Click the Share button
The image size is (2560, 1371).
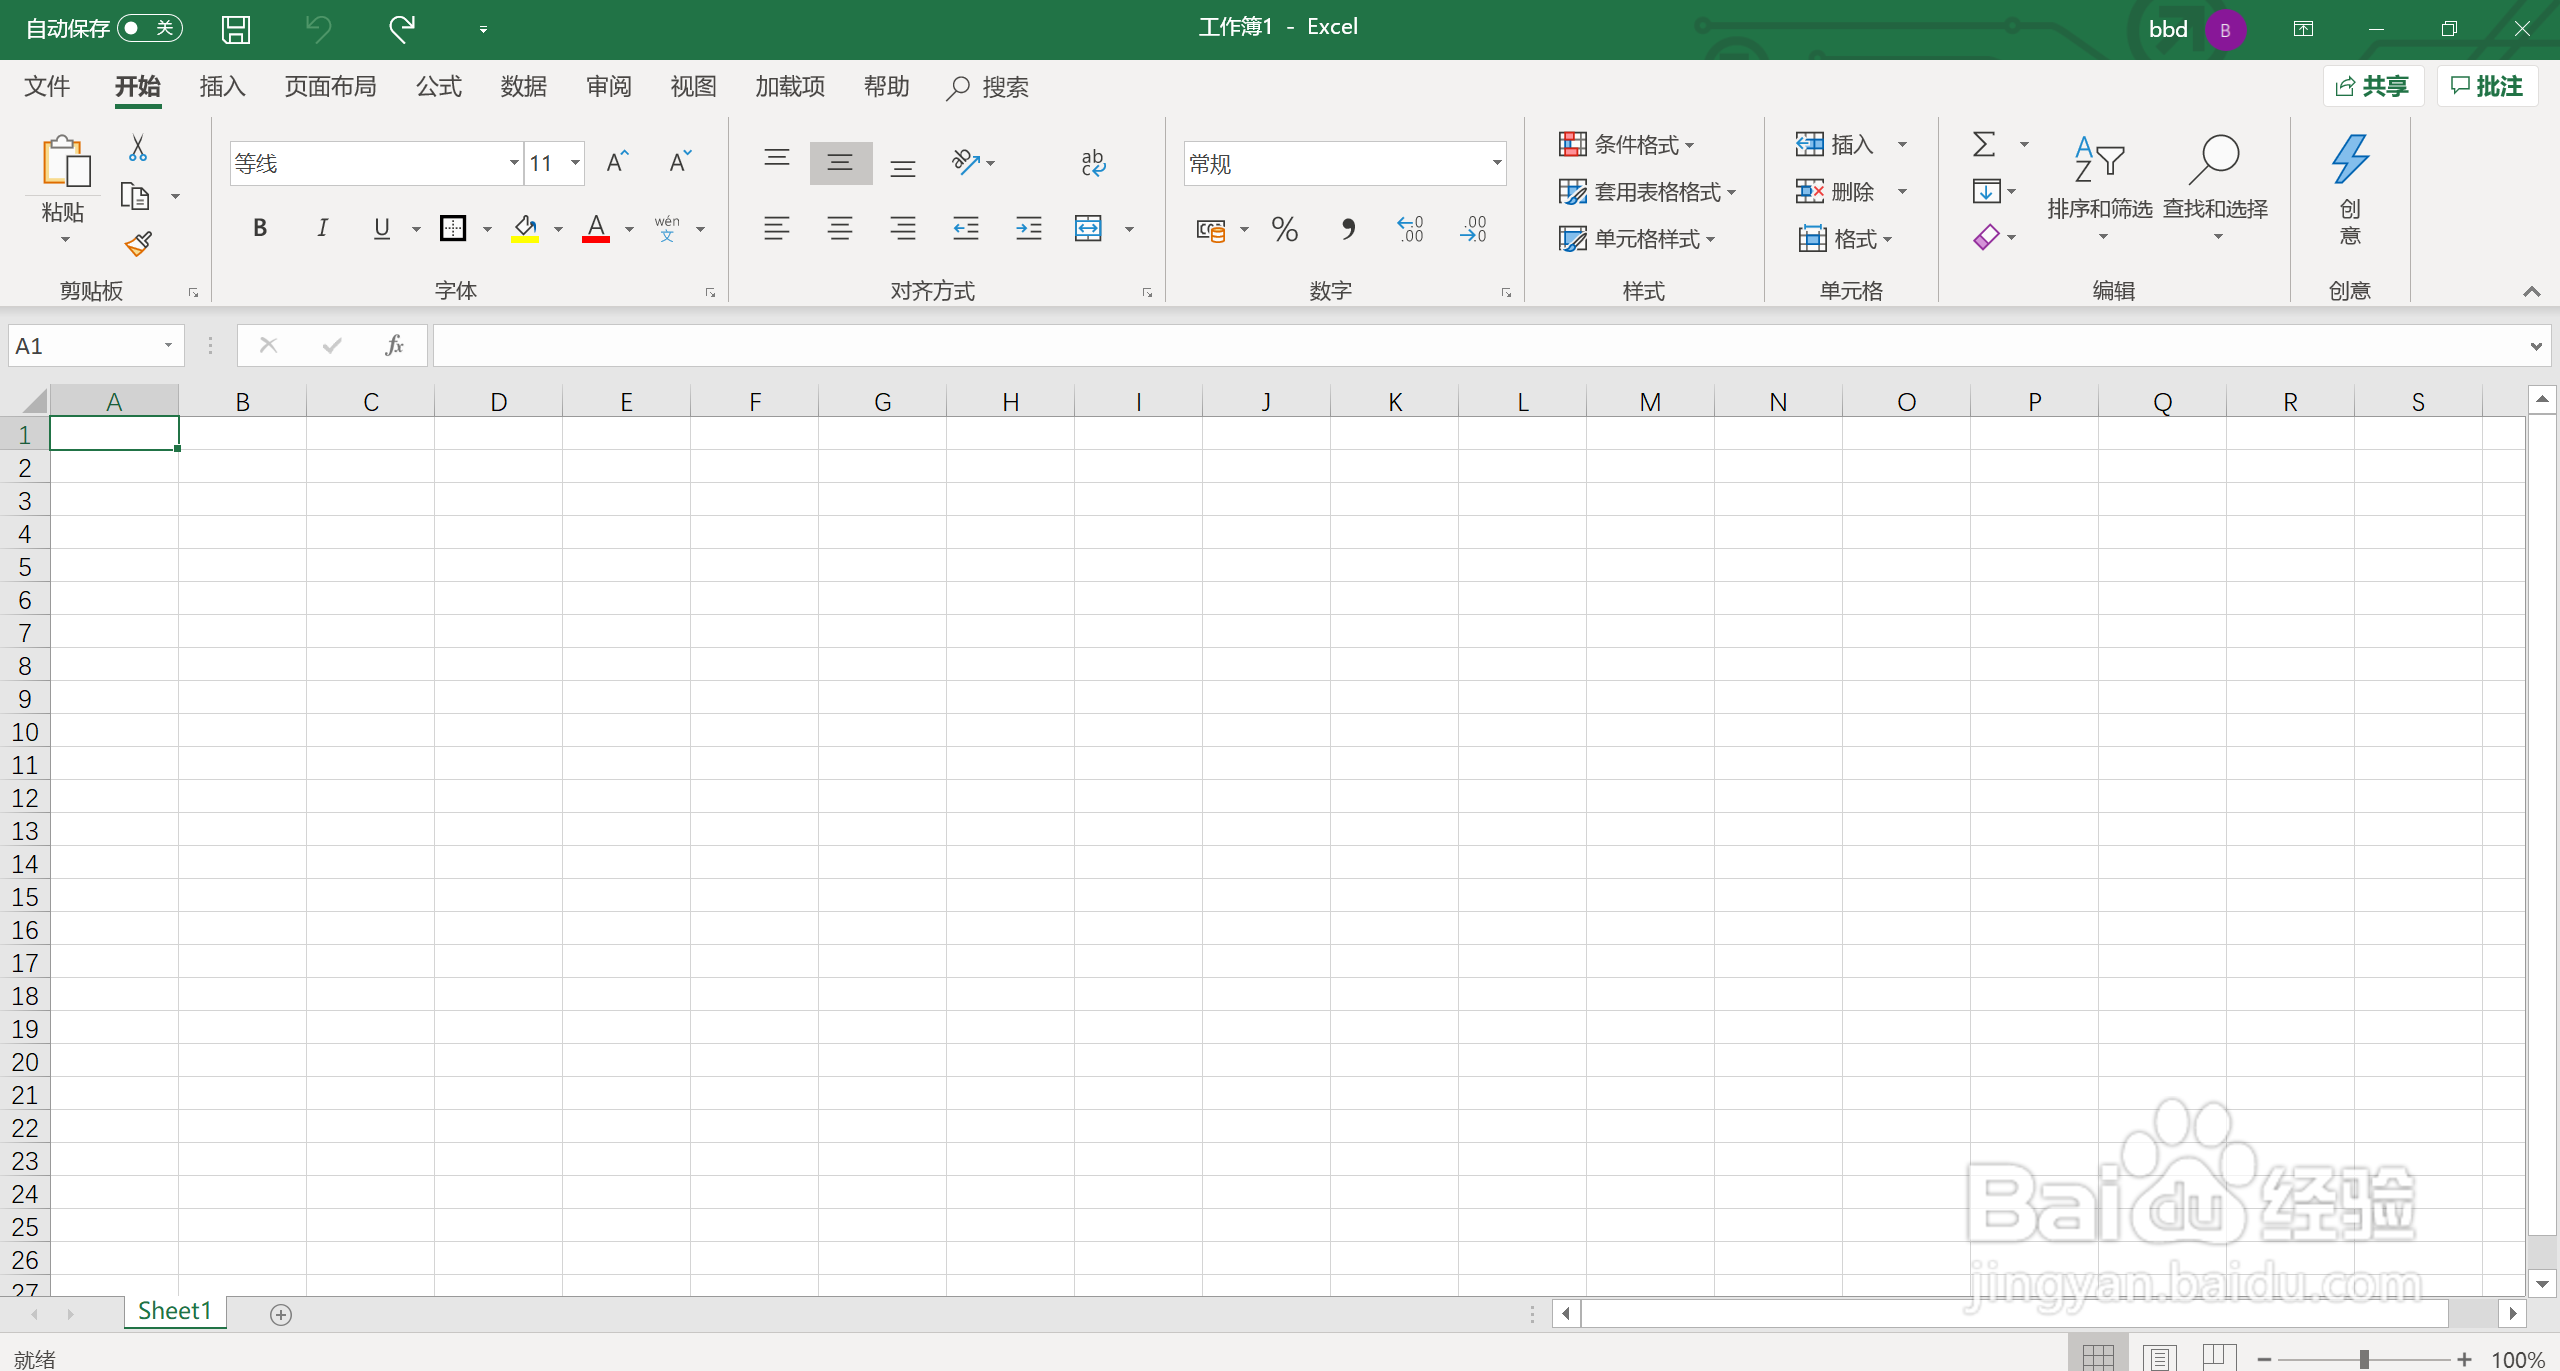pyautogui.click(x=2373, y=87)
